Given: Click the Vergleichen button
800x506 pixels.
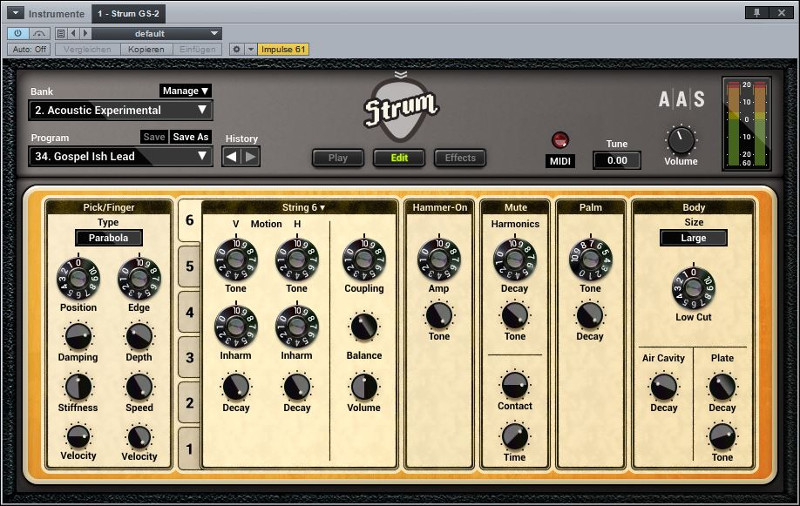Looking at the screenshot, I should click(87, 49).
